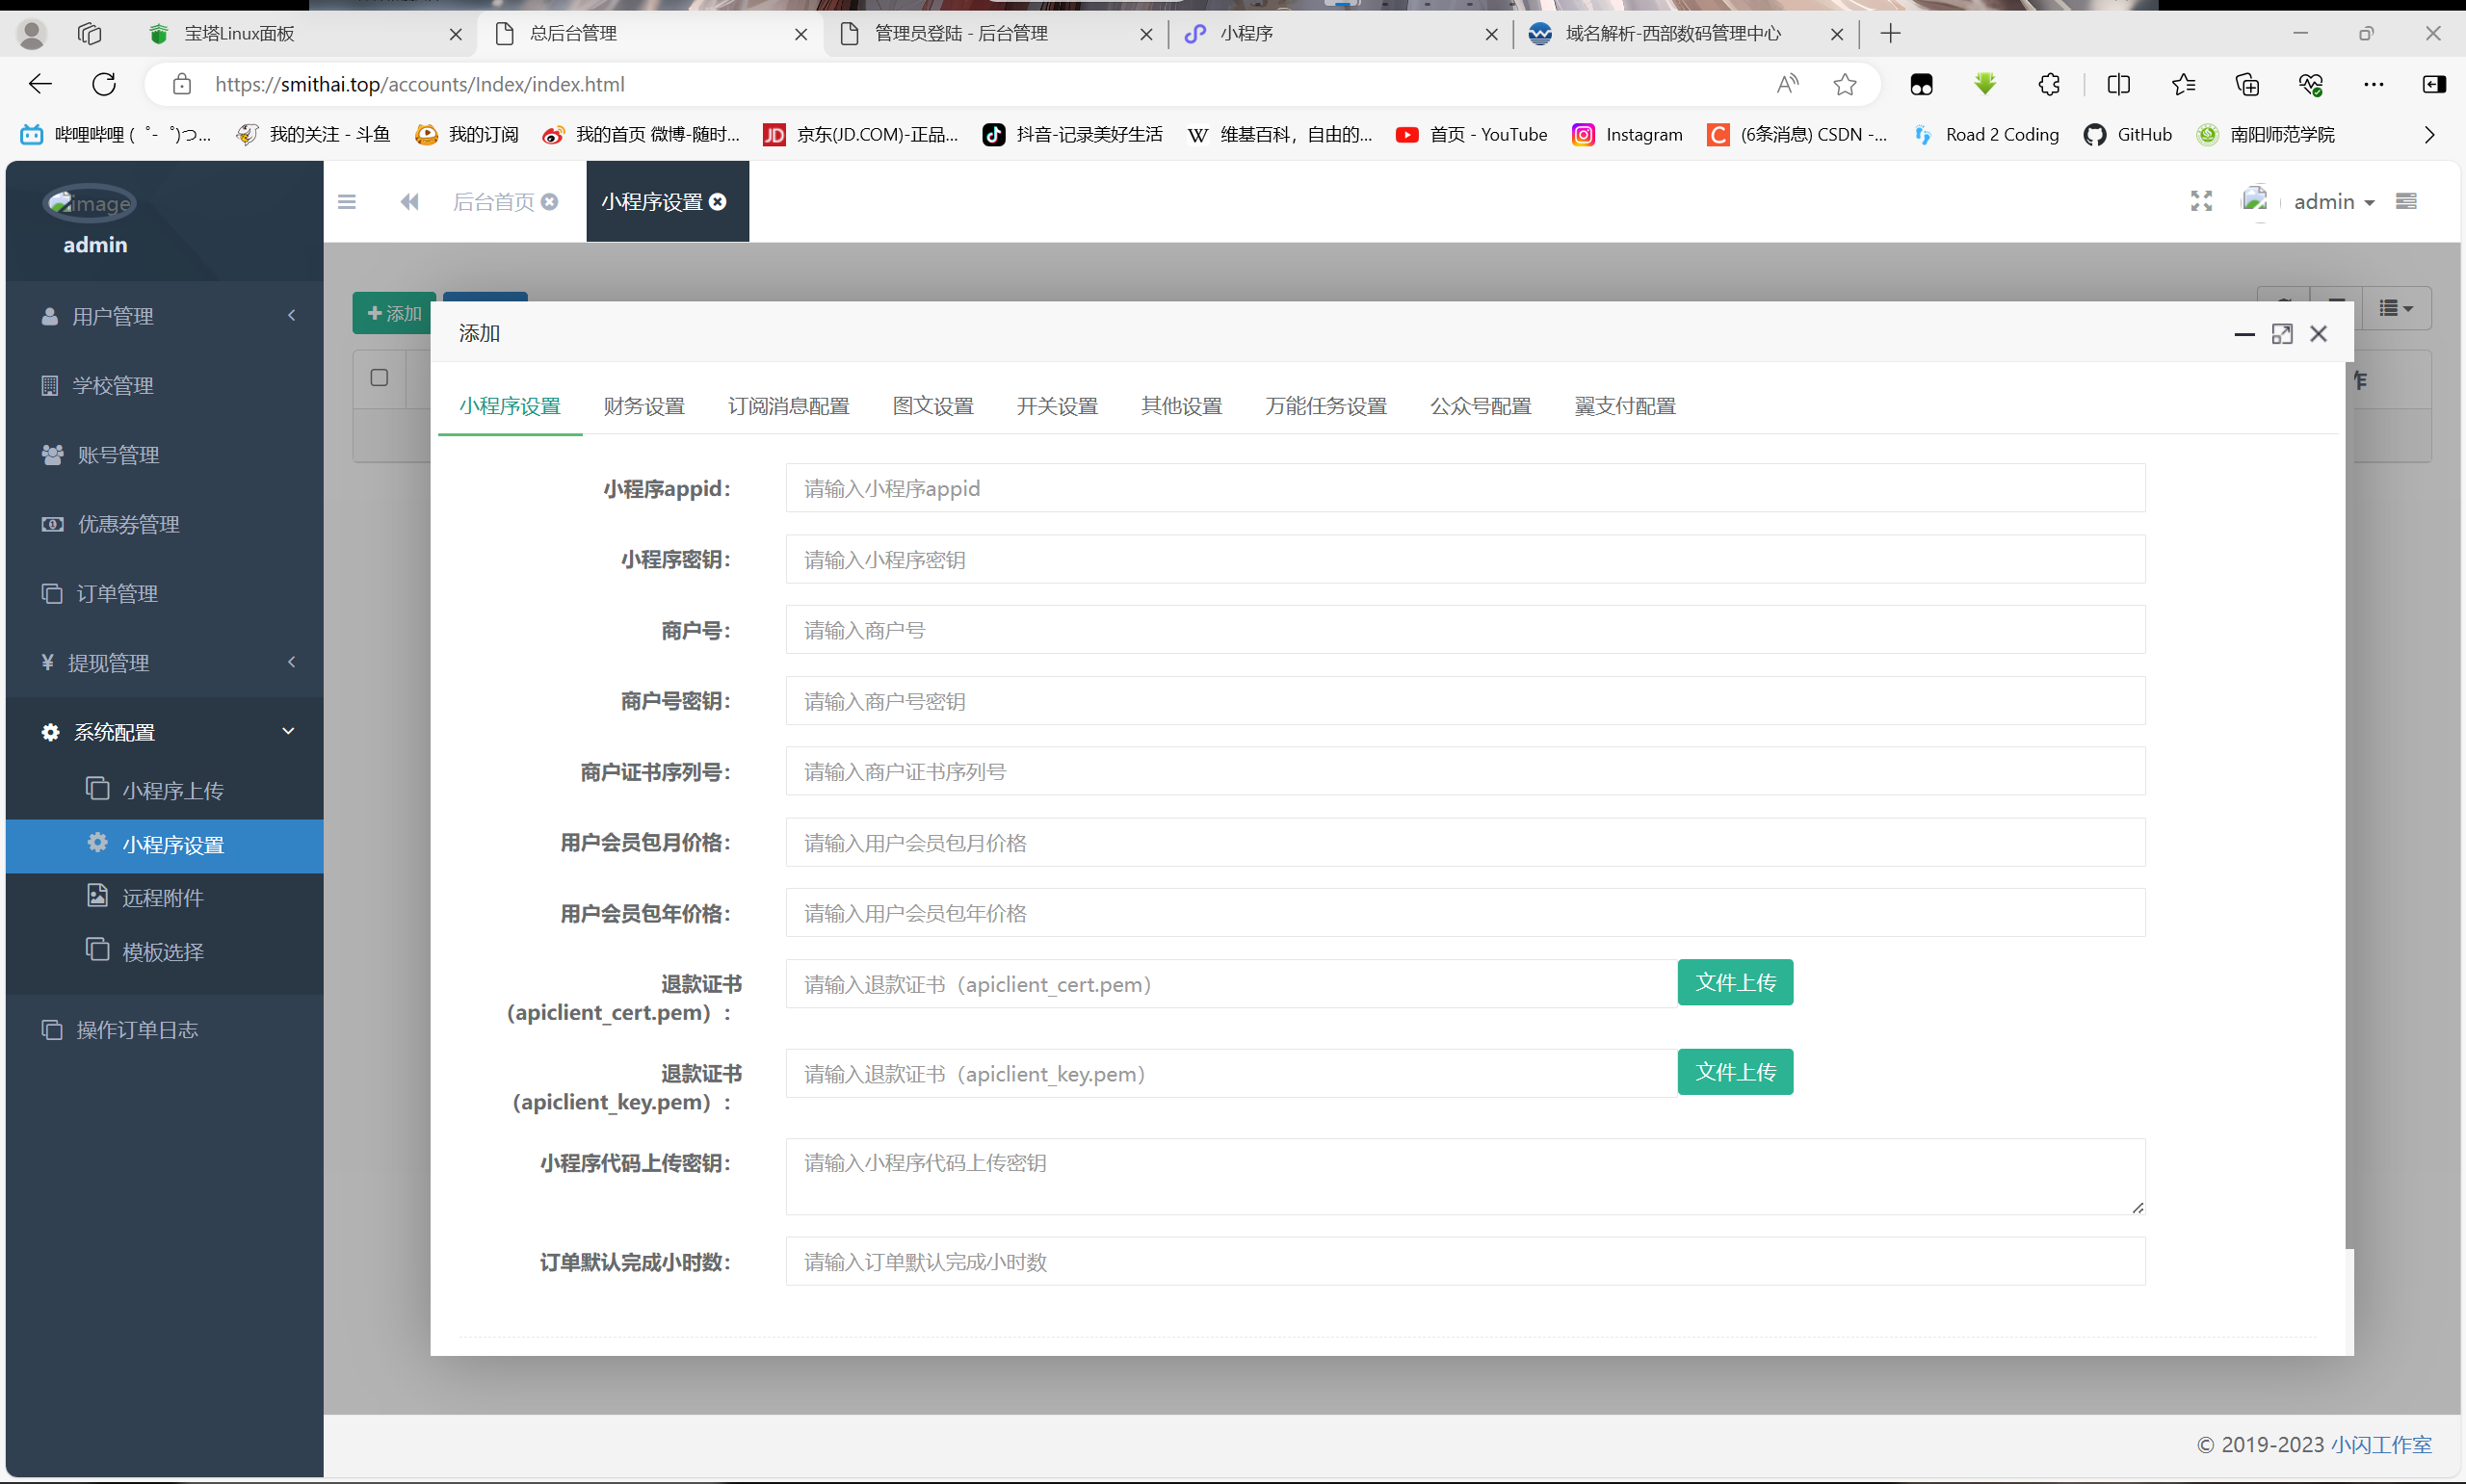
Task: Tick the select-all checkbox in table header
Action: click(x=379, y=378)
